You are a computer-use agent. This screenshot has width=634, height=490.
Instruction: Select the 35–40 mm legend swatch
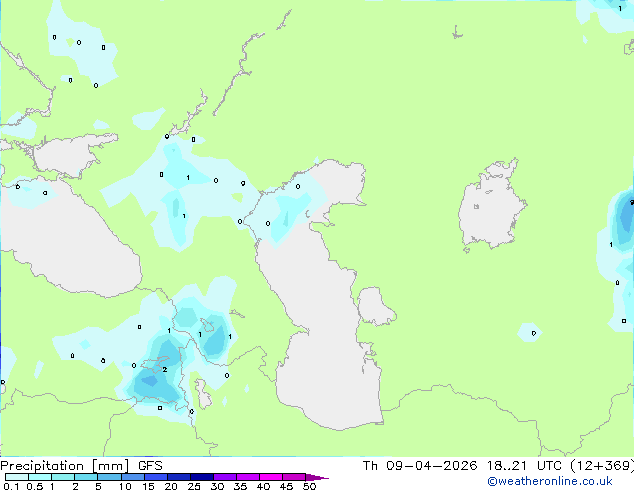pyautogui.click(x=248, y=477)
